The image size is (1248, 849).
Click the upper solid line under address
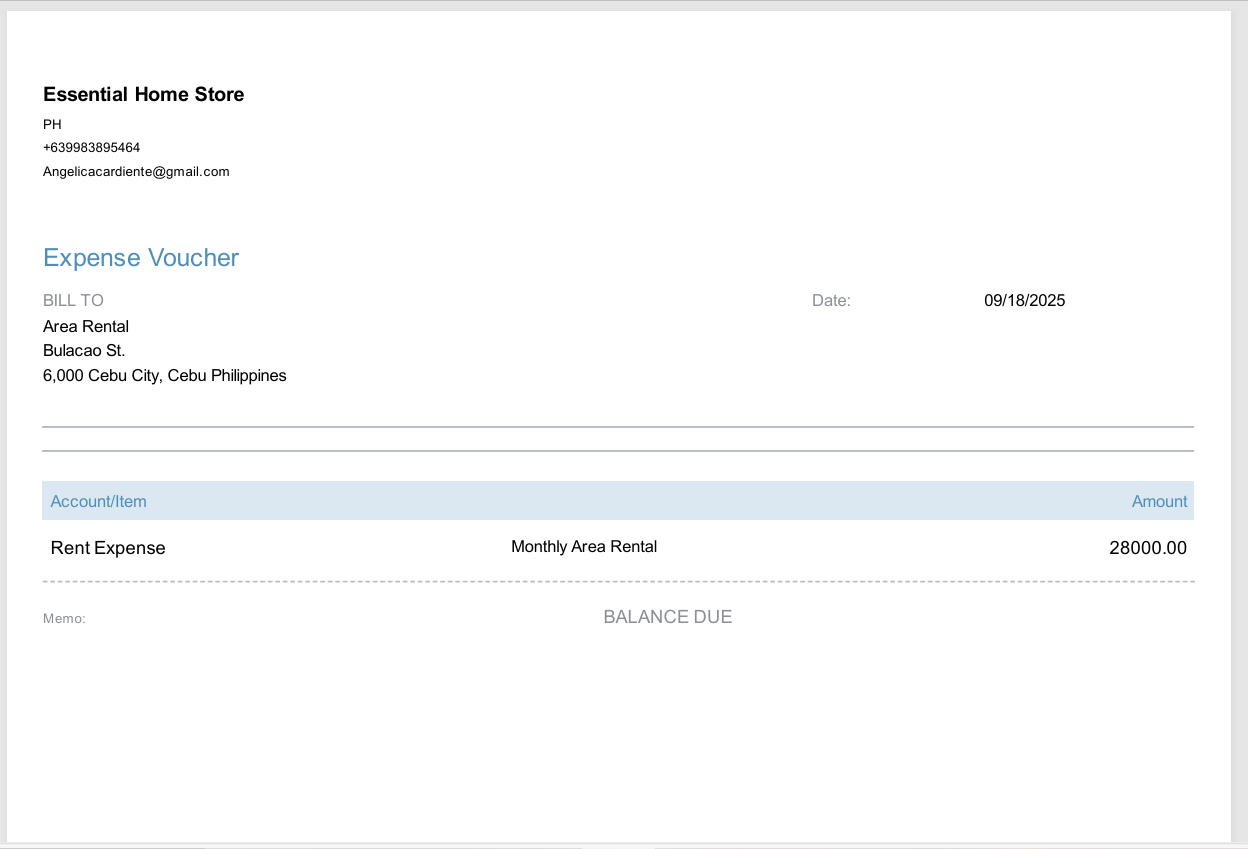pos(617,427)
